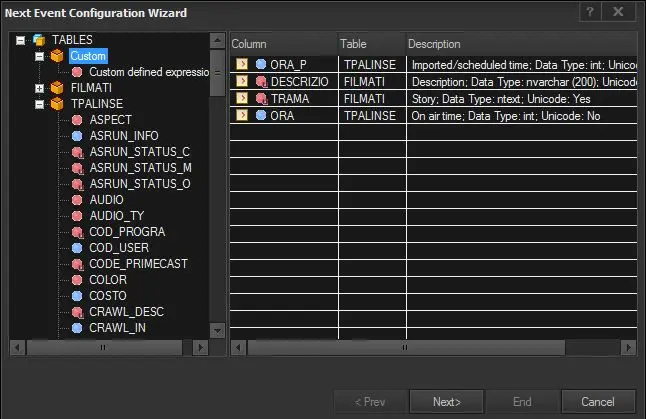Expand the FILMATI table node
Viewport: 646px width, 419px height.
coord(39,88)
